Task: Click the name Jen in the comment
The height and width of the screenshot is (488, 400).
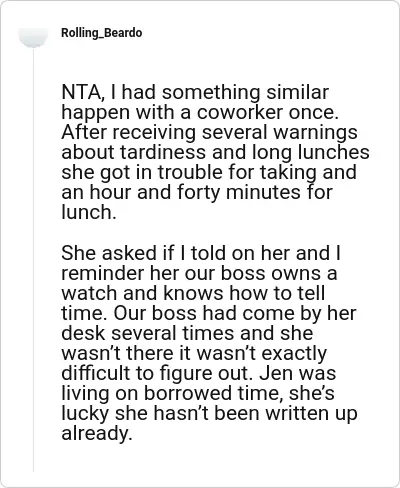Action: click(x=276, y=373)
